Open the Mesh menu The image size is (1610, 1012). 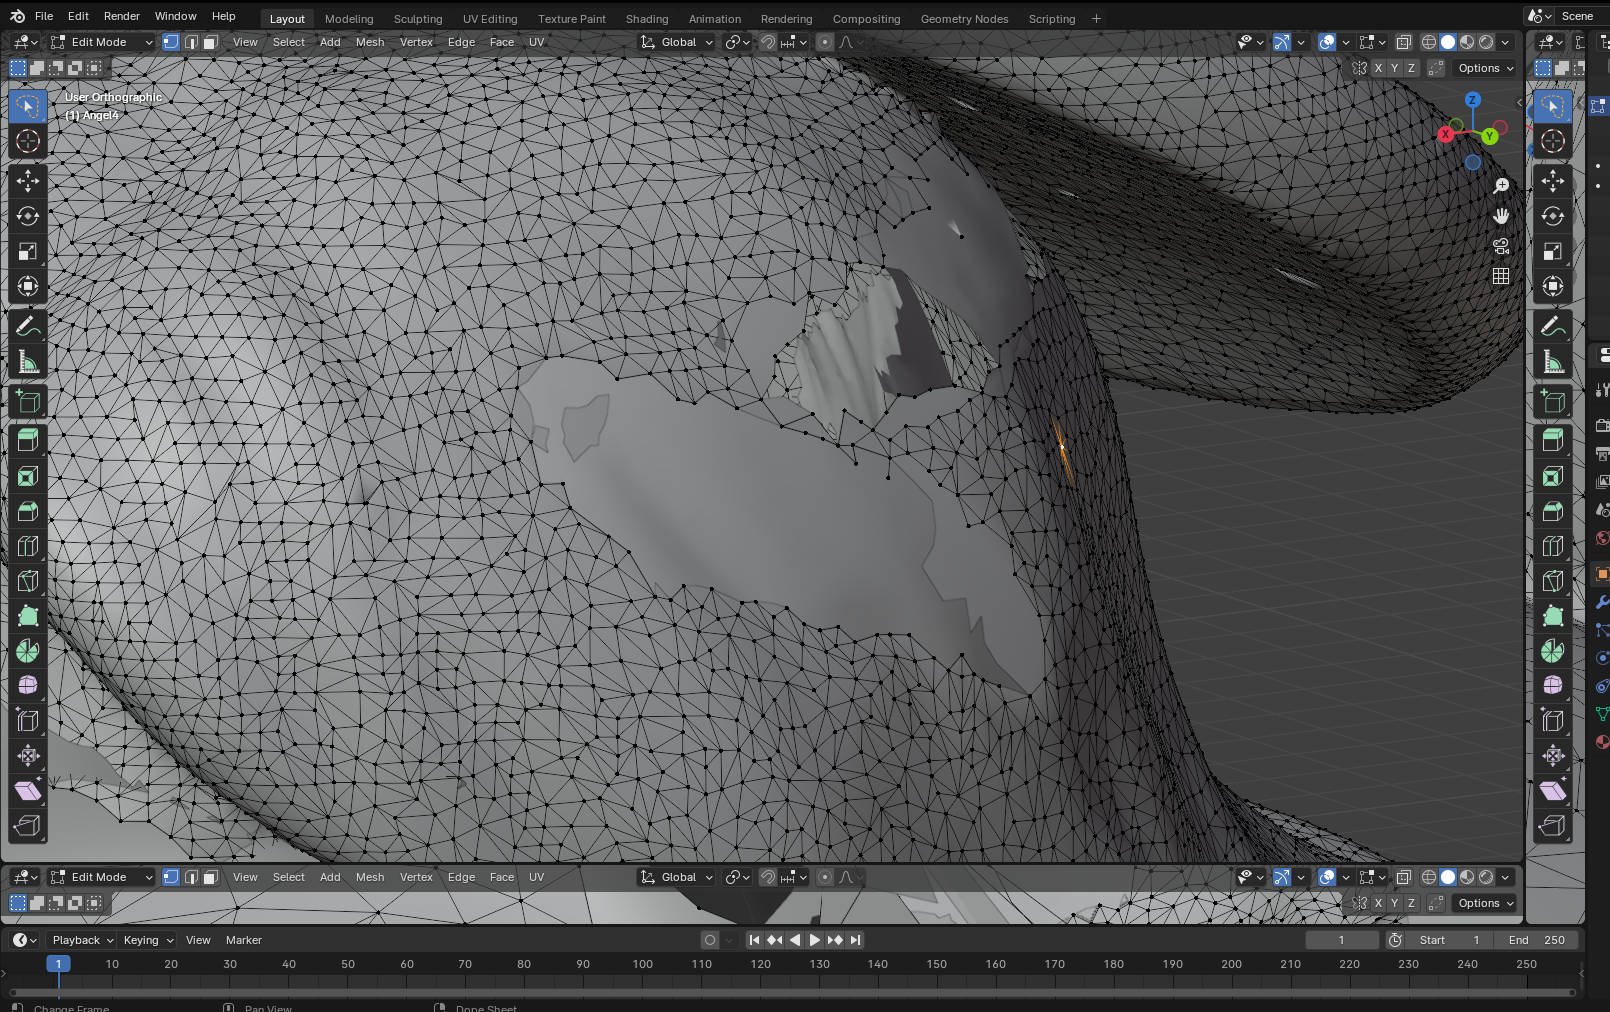(x=370, y=42)
